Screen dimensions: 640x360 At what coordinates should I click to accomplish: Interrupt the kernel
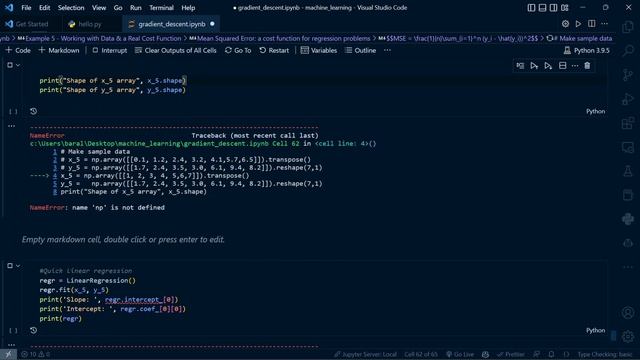pyautogui.click(x=109, y=50)
